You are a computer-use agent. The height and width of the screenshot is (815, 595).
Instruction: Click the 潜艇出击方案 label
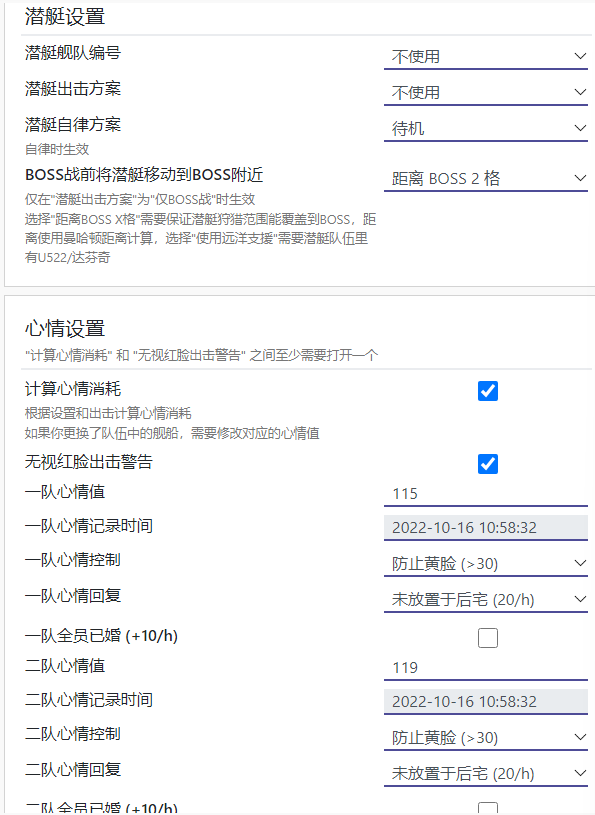click(x=73, y=88)
